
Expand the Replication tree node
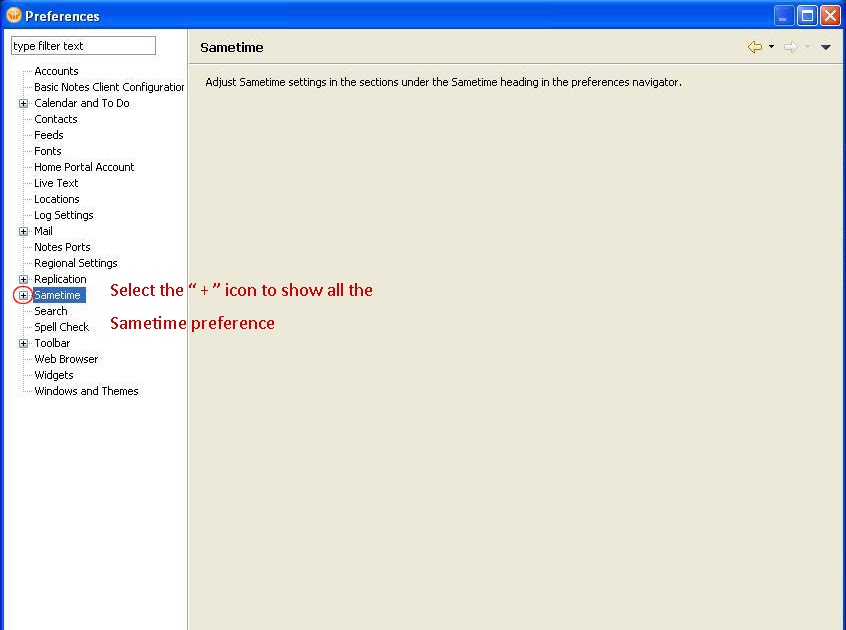click(x=23, y=279)
